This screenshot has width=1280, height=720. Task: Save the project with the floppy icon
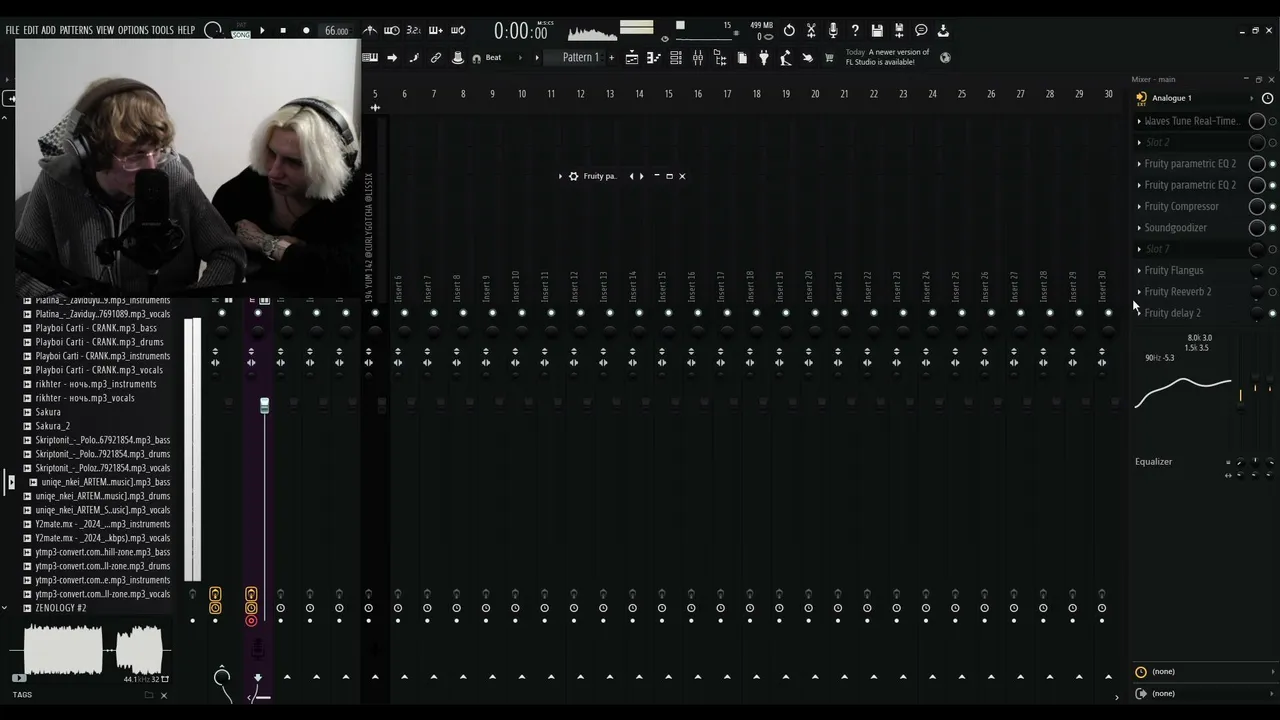[877, 31]
